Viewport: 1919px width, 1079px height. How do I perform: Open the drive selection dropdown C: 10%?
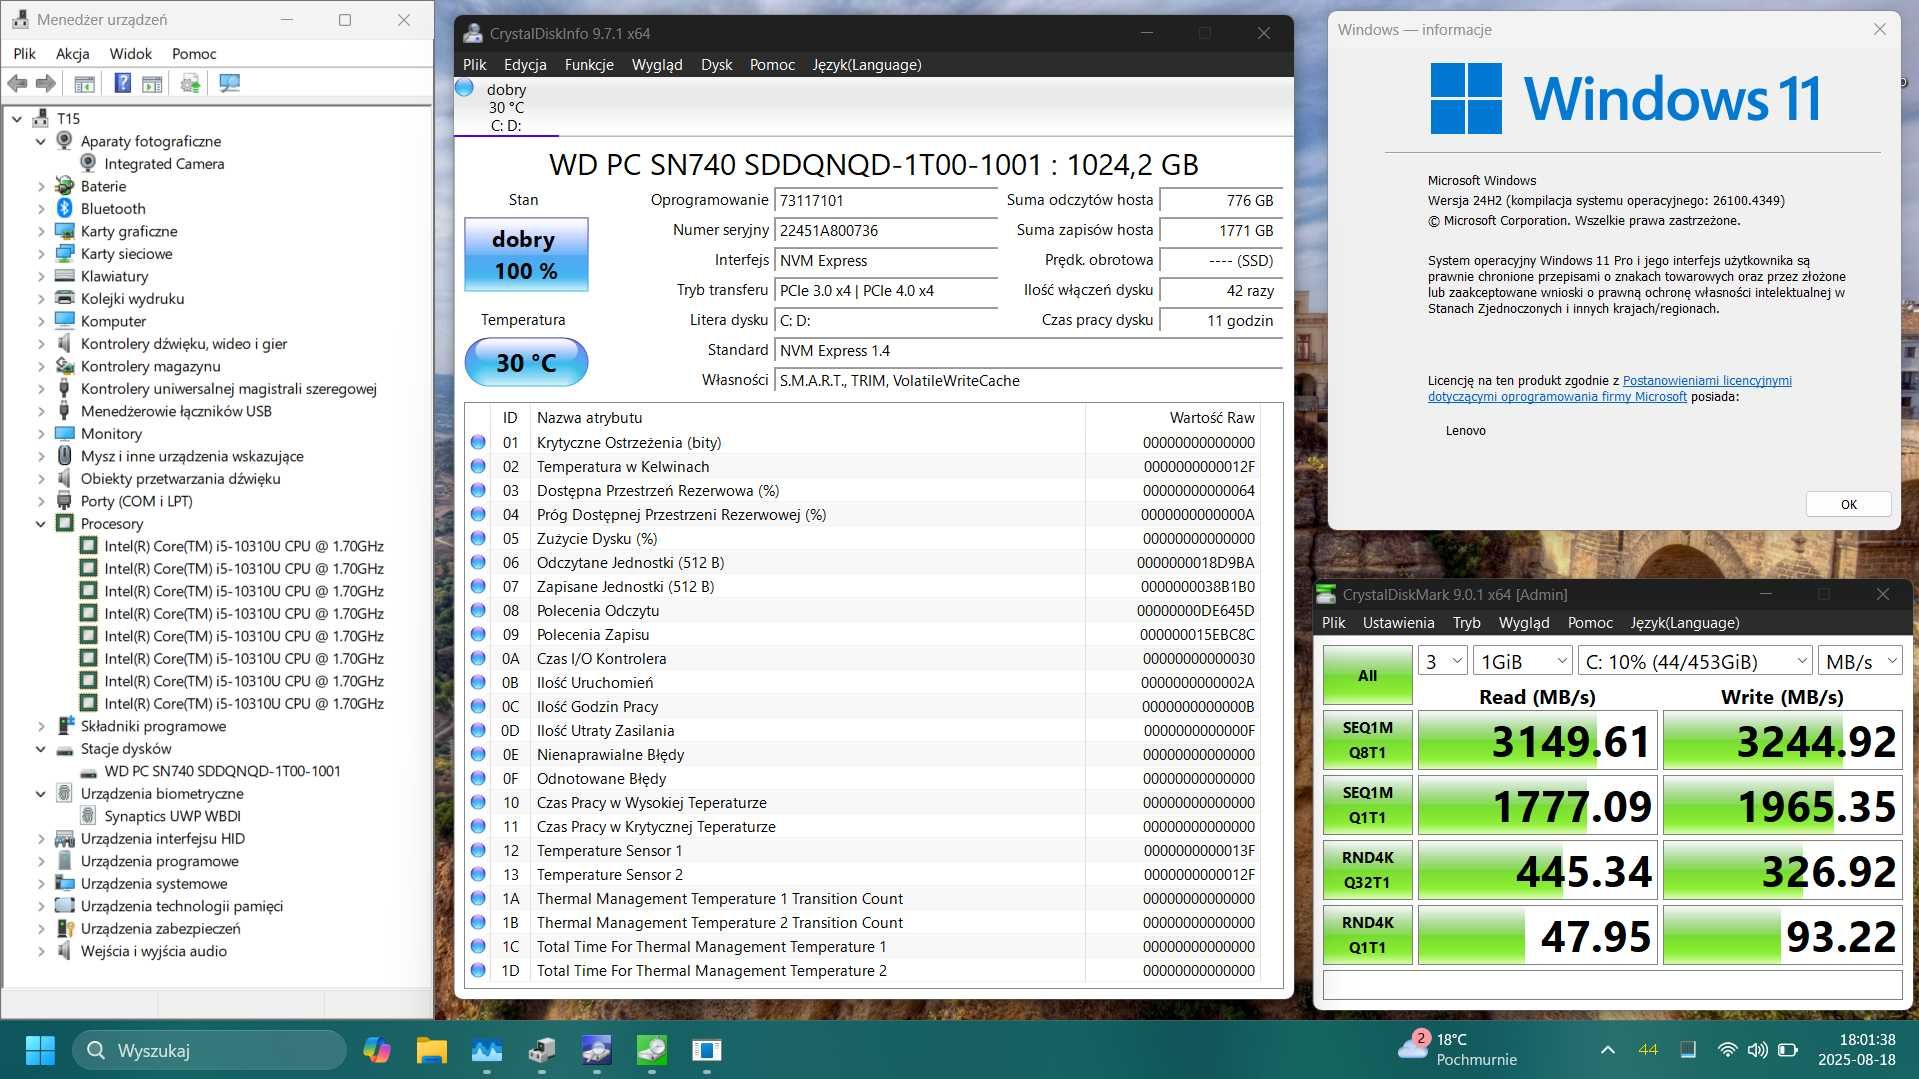[x=1696, y=661]
